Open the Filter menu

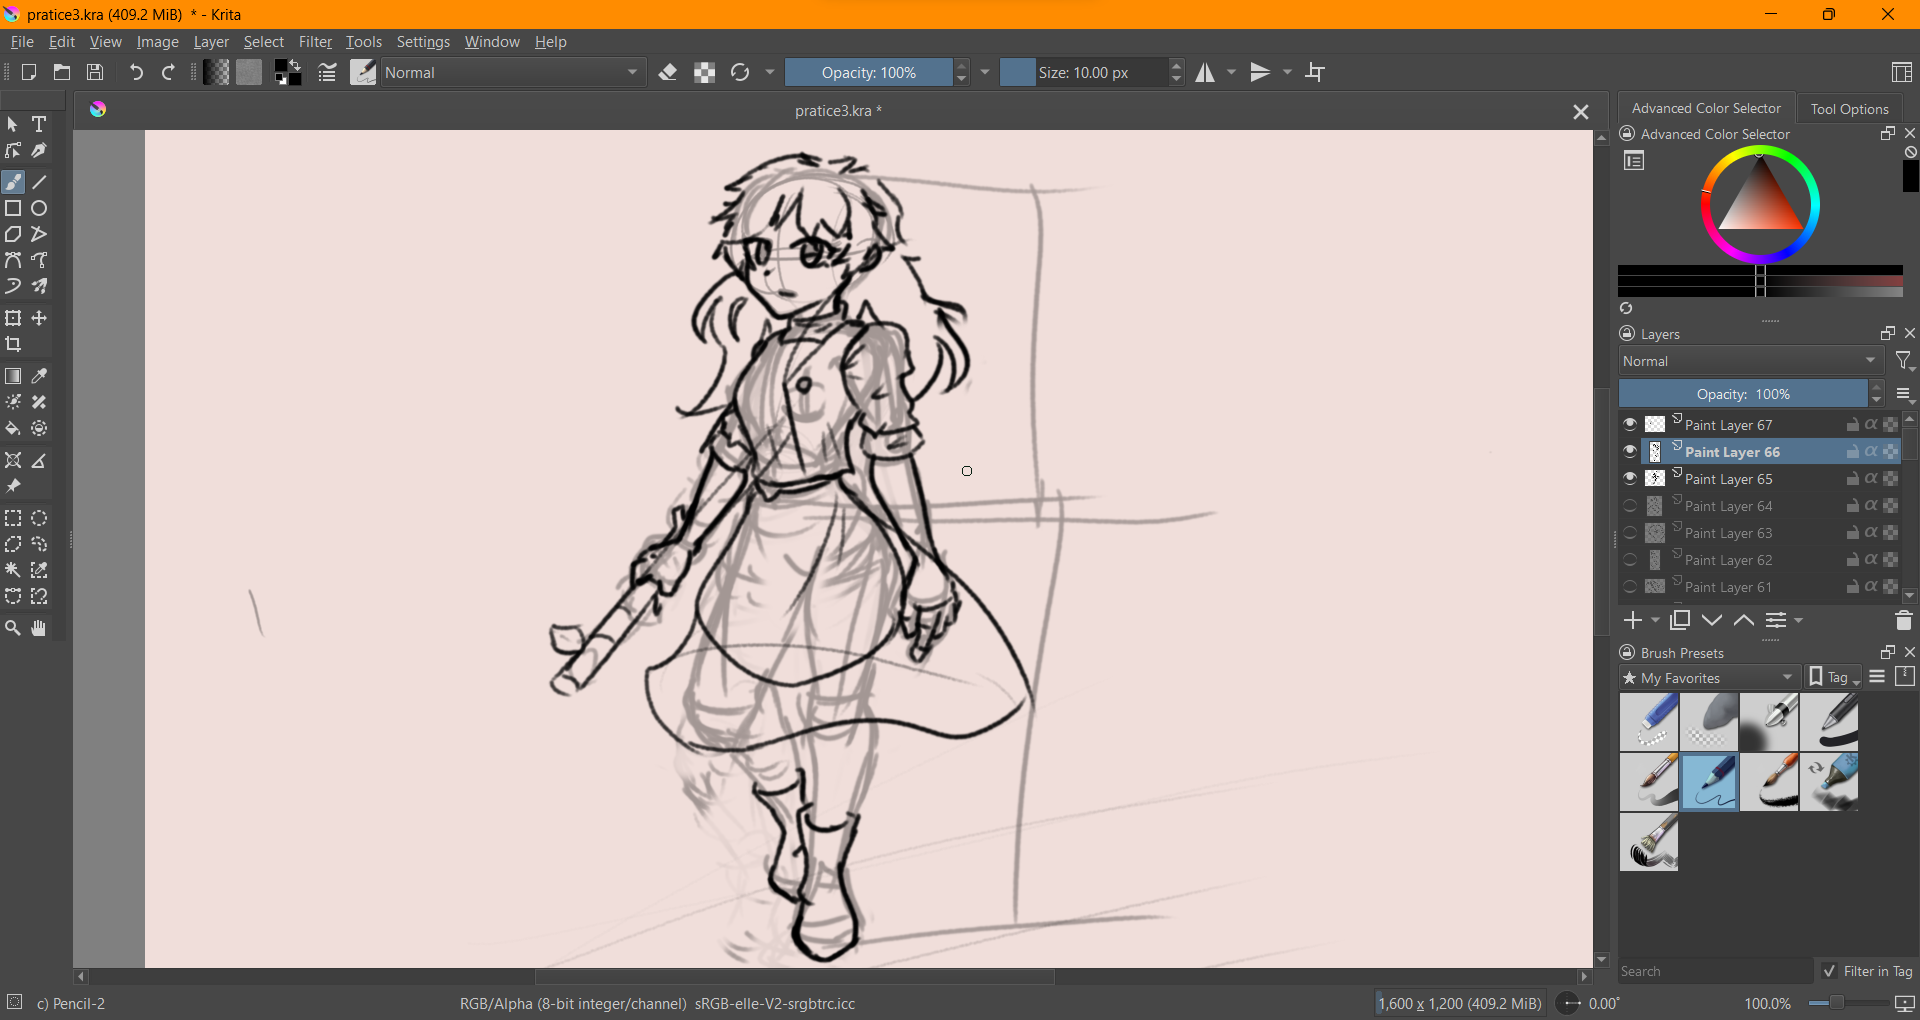click(315, 42)
